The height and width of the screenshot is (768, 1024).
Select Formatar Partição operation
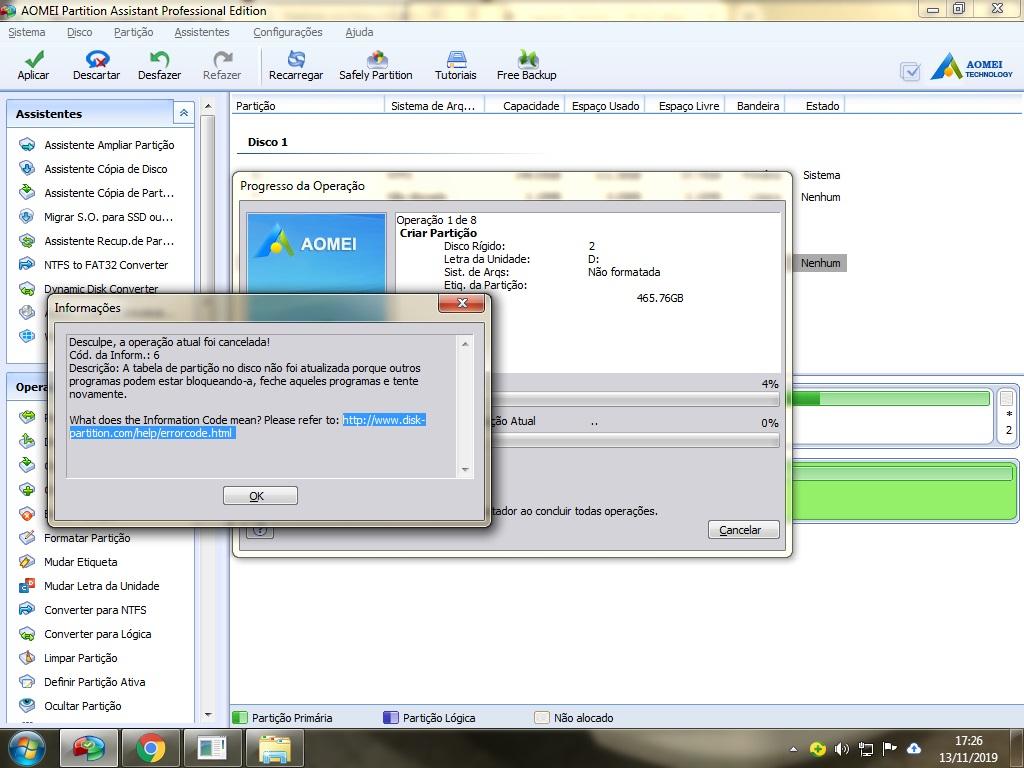(x=74, y=538)
